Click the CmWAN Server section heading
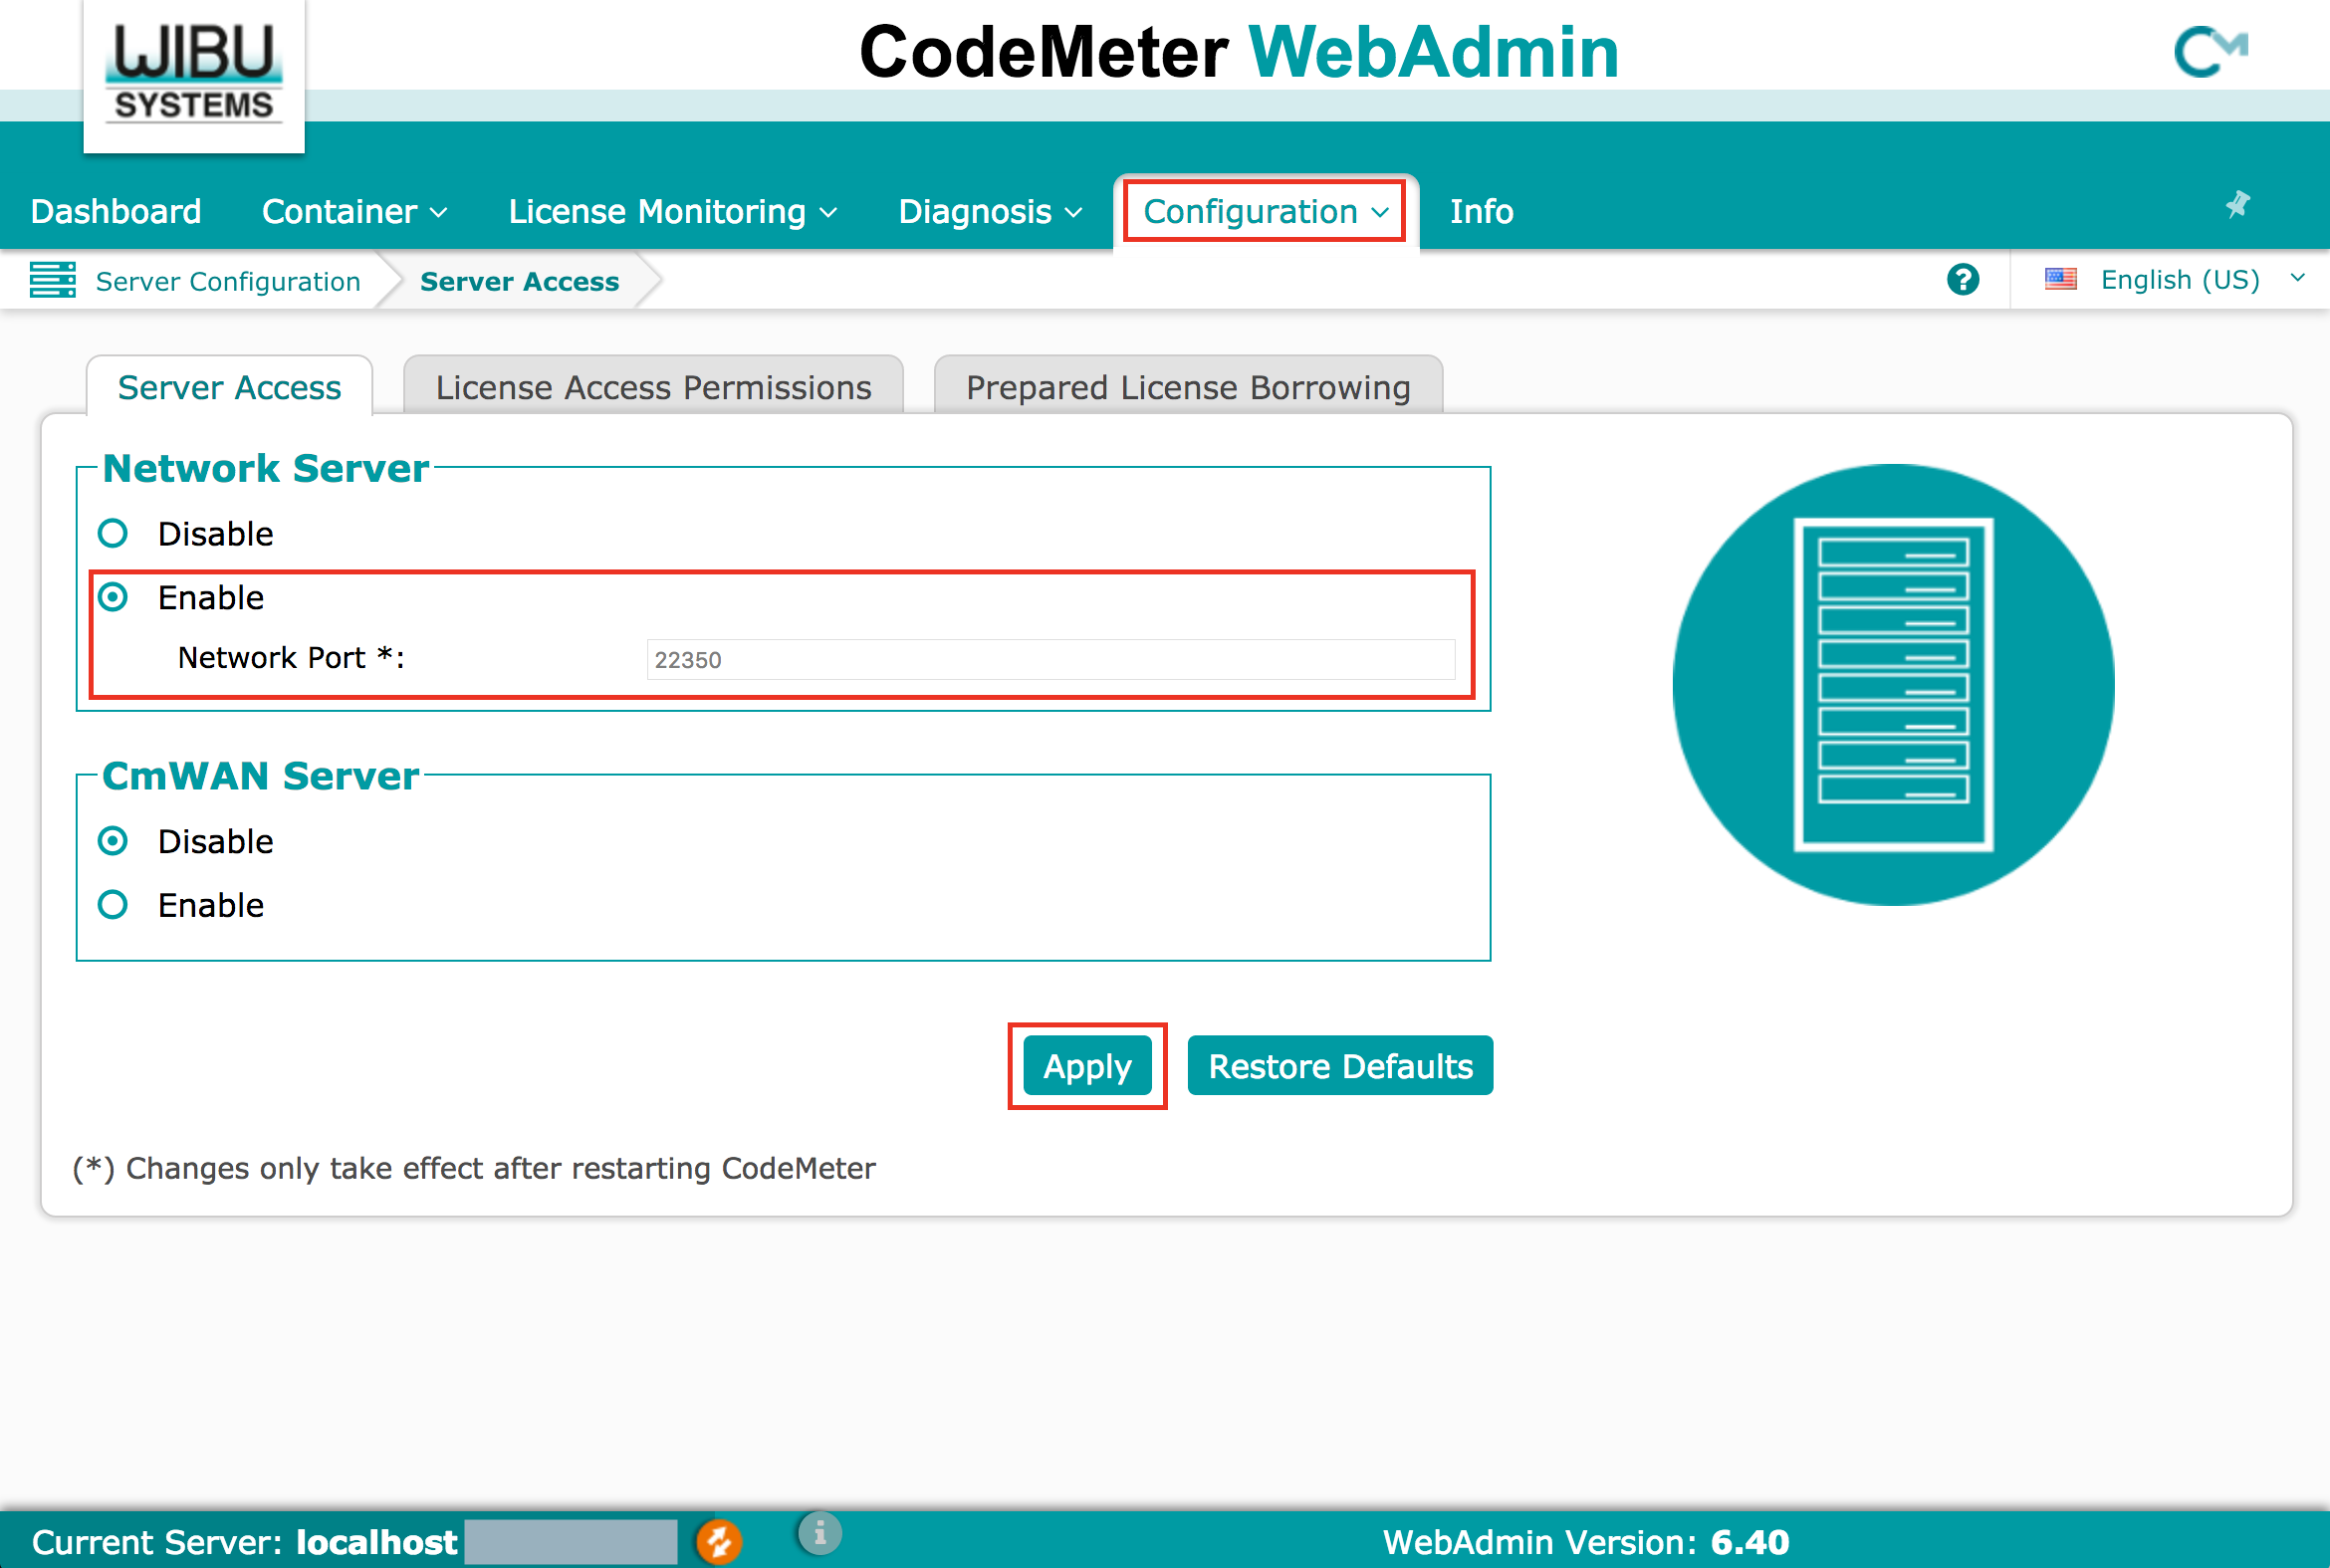 click(261, 776)
